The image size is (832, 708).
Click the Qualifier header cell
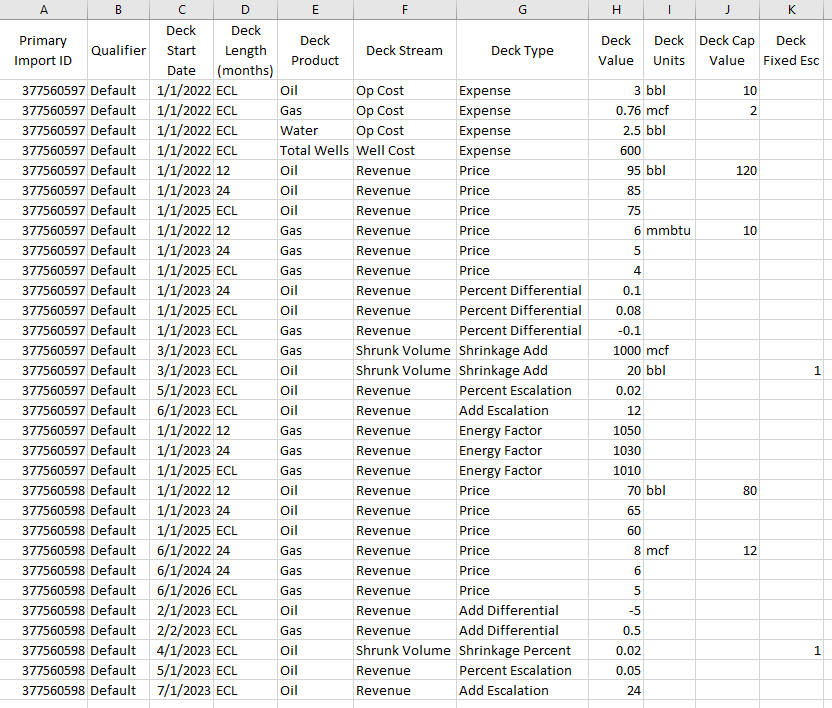pyautogui.click(x=118, y=50)
